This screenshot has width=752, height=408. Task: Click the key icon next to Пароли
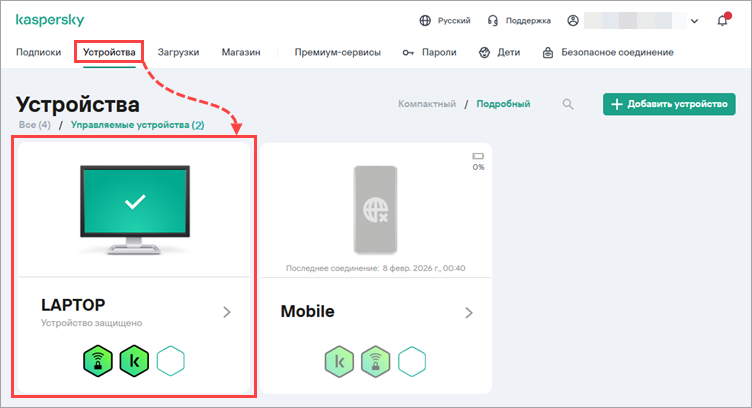pos(408,53)
